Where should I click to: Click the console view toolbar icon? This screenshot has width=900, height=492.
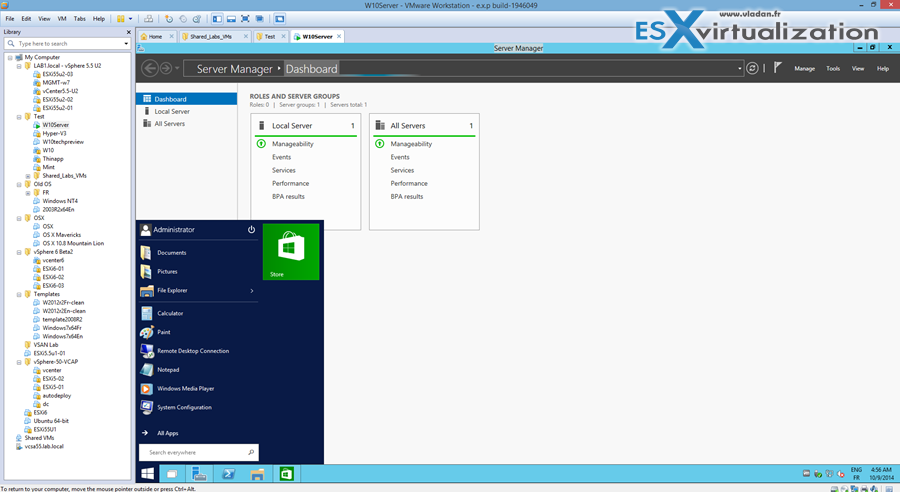pos(280,19)
